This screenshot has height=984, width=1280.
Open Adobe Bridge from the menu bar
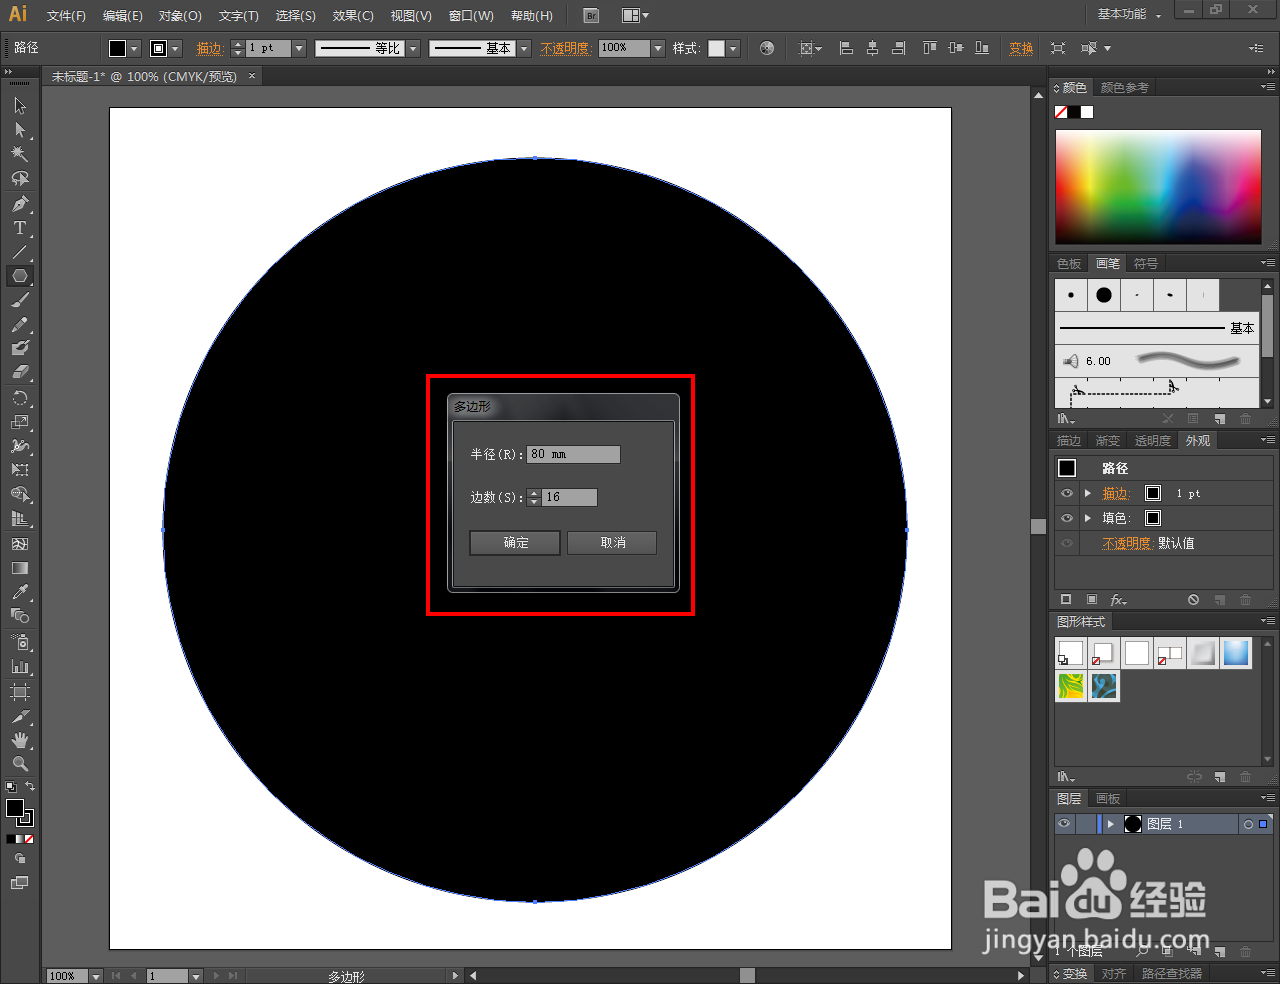click(592, 15)
